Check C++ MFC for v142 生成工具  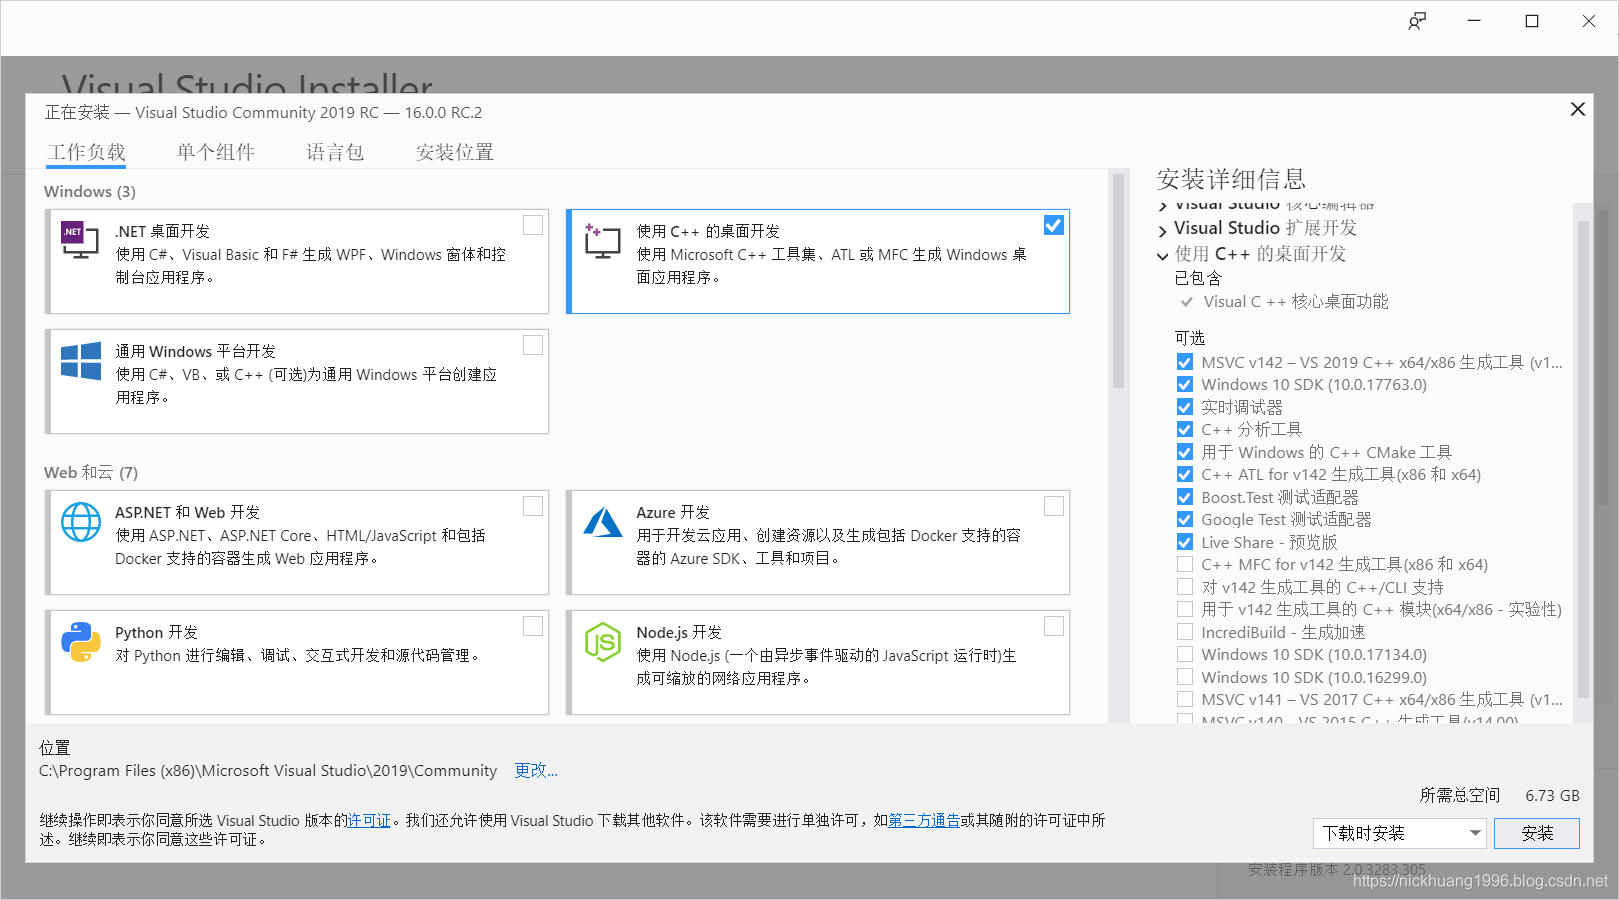pos(1184,564)
